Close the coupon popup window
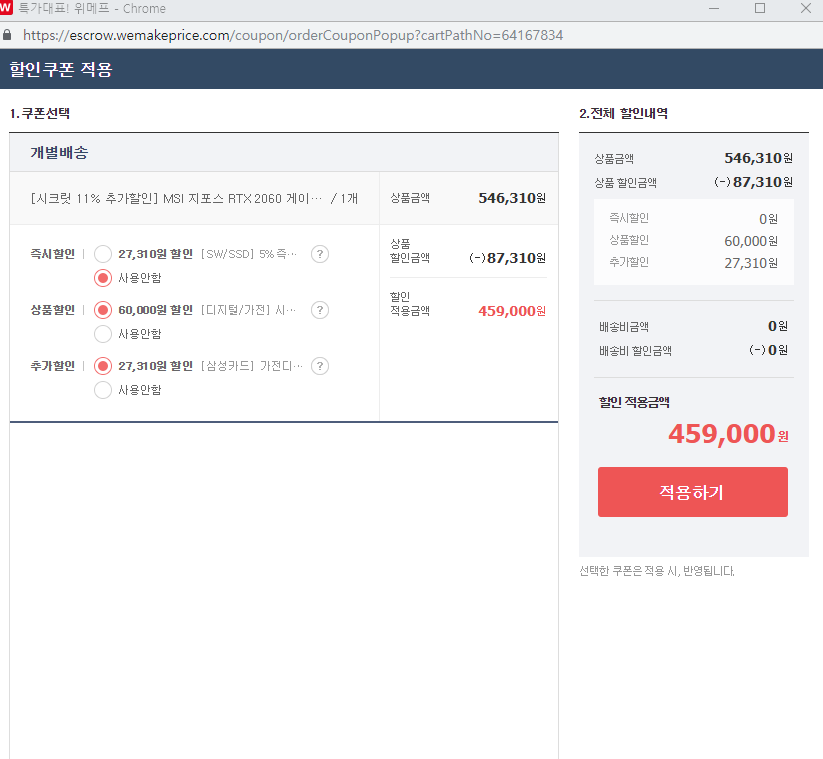 pyautogui.click(x=805, y=8)
